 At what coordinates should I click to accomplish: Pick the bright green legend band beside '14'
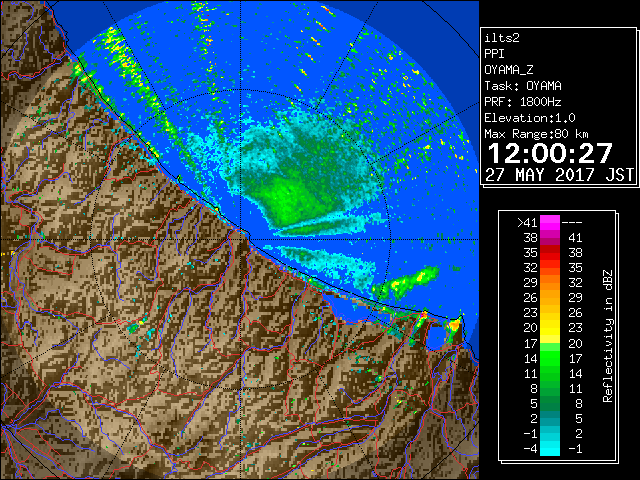click(550, 358)
